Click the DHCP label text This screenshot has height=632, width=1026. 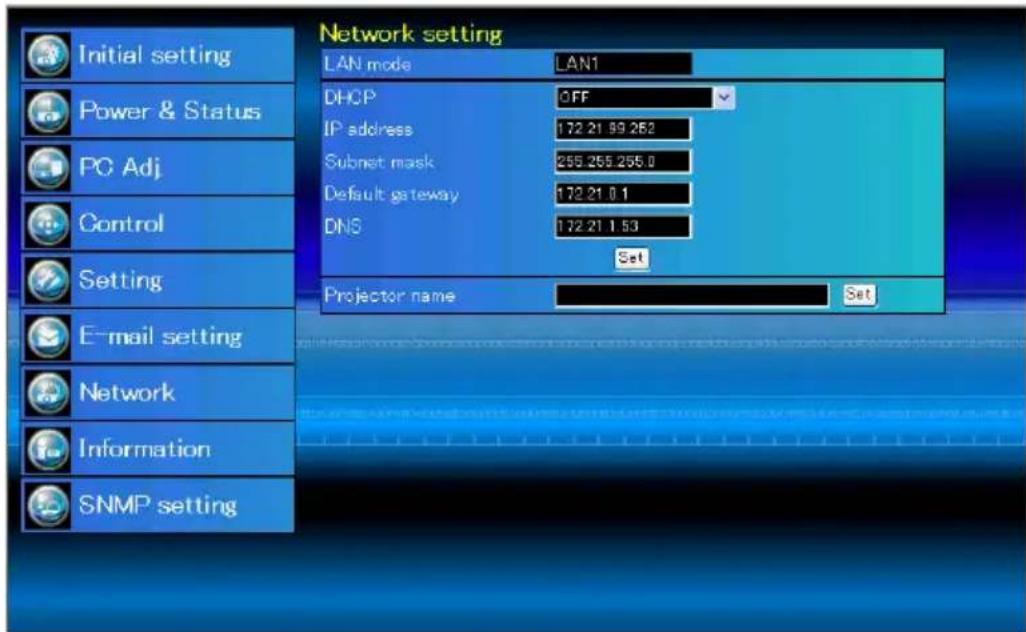(350, 97)
